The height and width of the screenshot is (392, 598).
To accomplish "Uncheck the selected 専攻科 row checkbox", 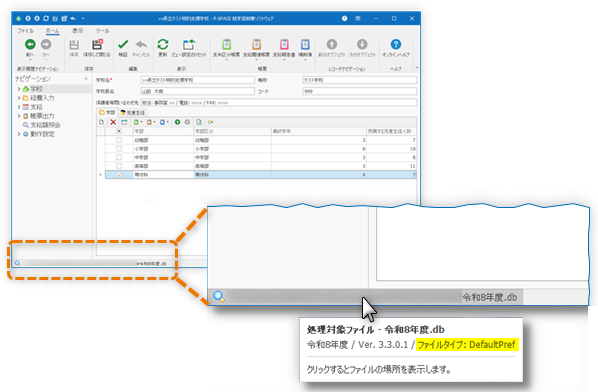I will pyautogui.click(x=119, y=175).
